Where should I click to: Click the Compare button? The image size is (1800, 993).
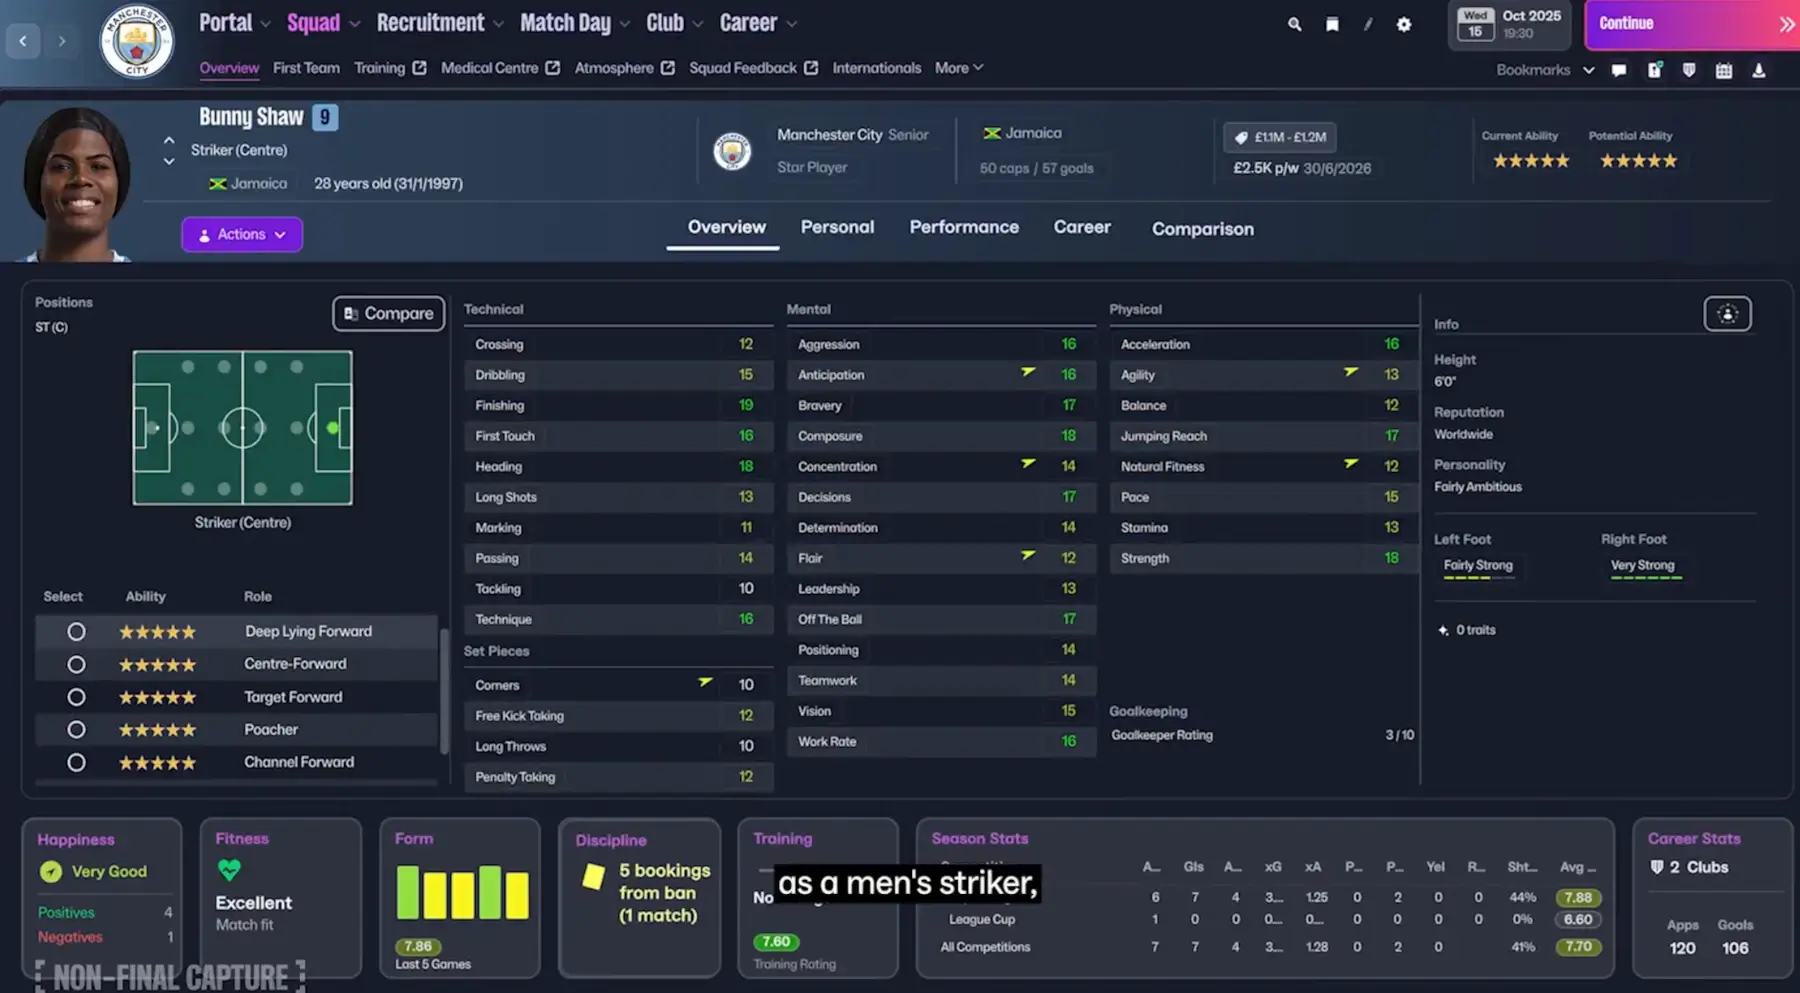click(x=388, y=313)
